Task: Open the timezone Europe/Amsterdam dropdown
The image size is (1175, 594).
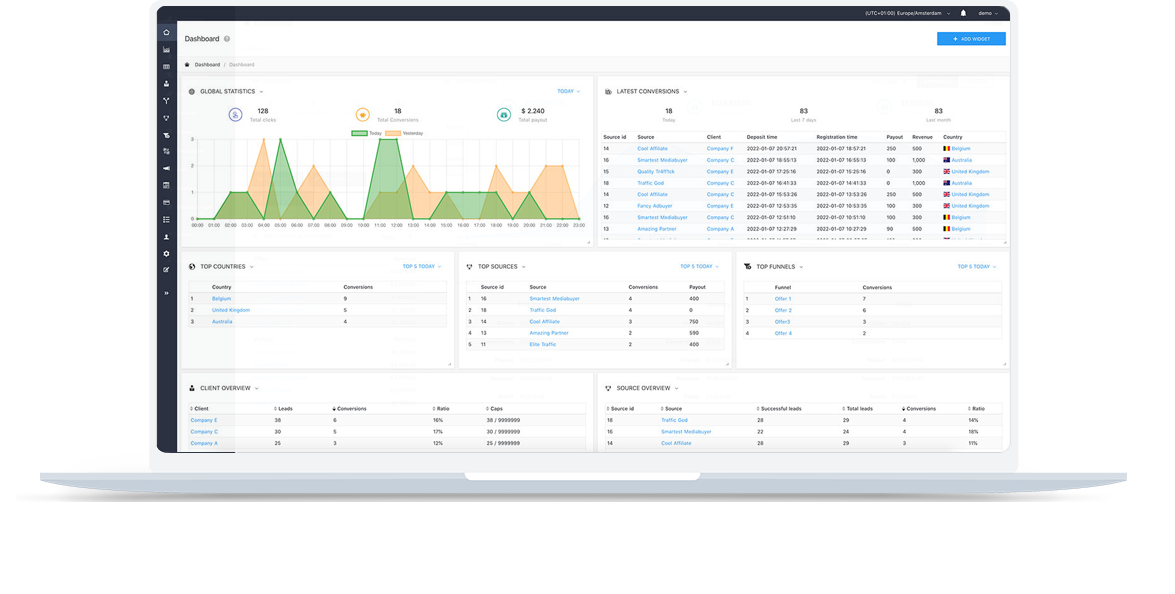Action: (908, 13)
